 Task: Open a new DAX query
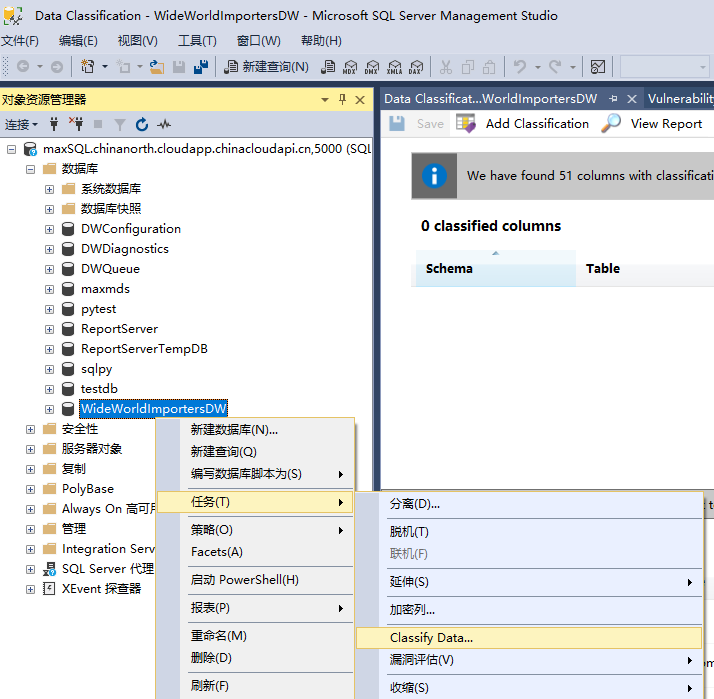tap(416, 67)
